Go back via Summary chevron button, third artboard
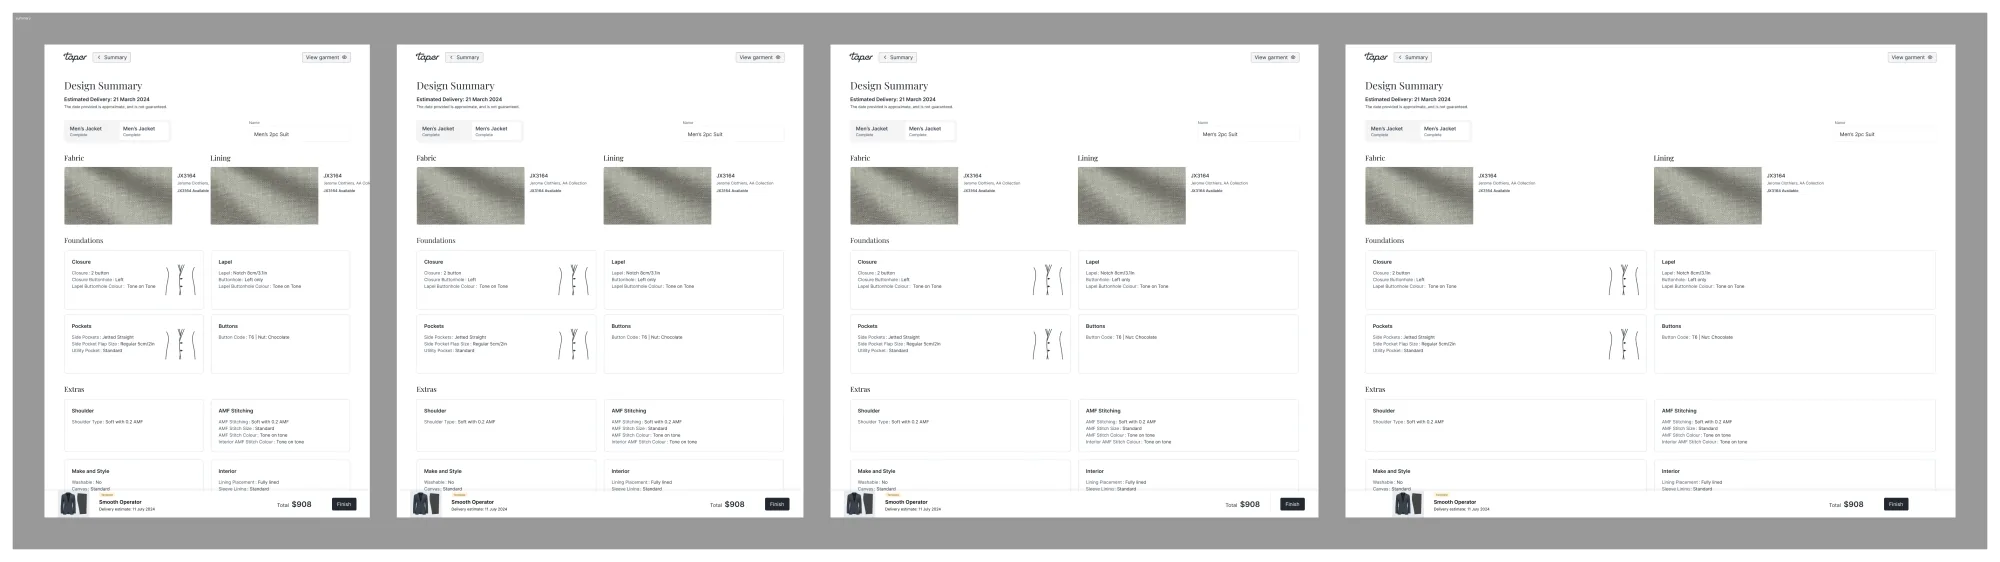This screenshot has width=2000, height=562. (898, 57)
